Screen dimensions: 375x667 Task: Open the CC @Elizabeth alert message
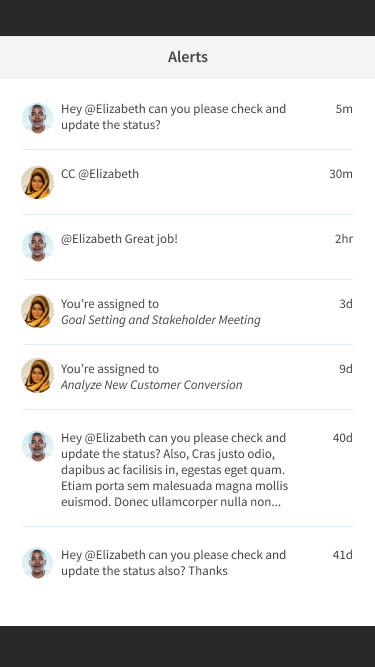coord(100,174)
